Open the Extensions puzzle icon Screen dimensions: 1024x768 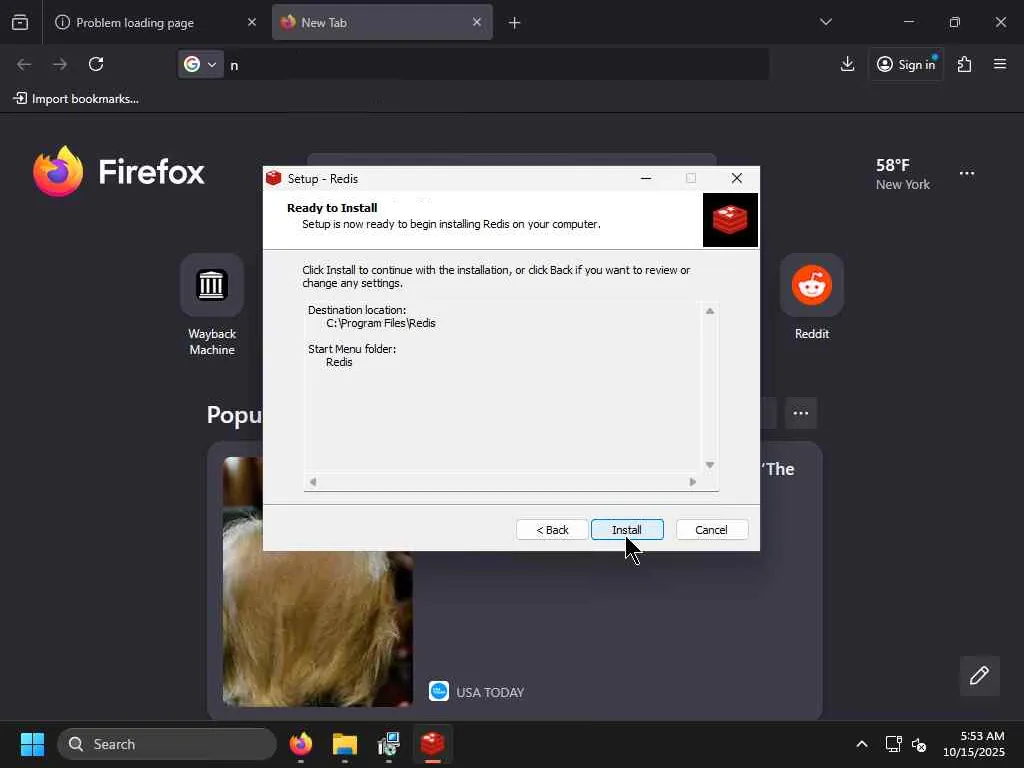[x=965, y=64]
